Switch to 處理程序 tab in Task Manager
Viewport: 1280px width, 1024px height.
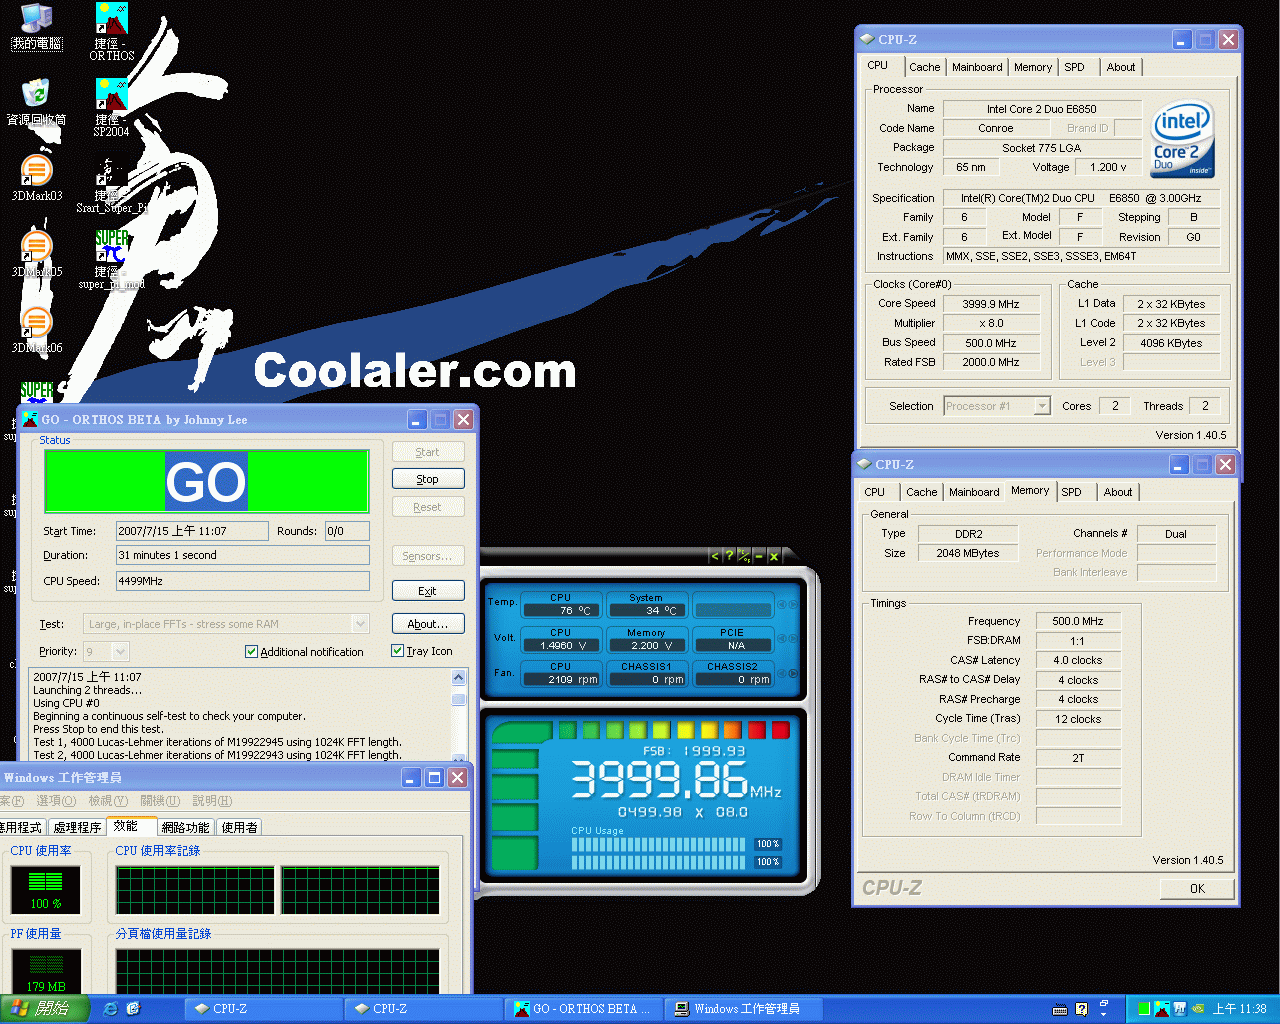click(78, 827)
